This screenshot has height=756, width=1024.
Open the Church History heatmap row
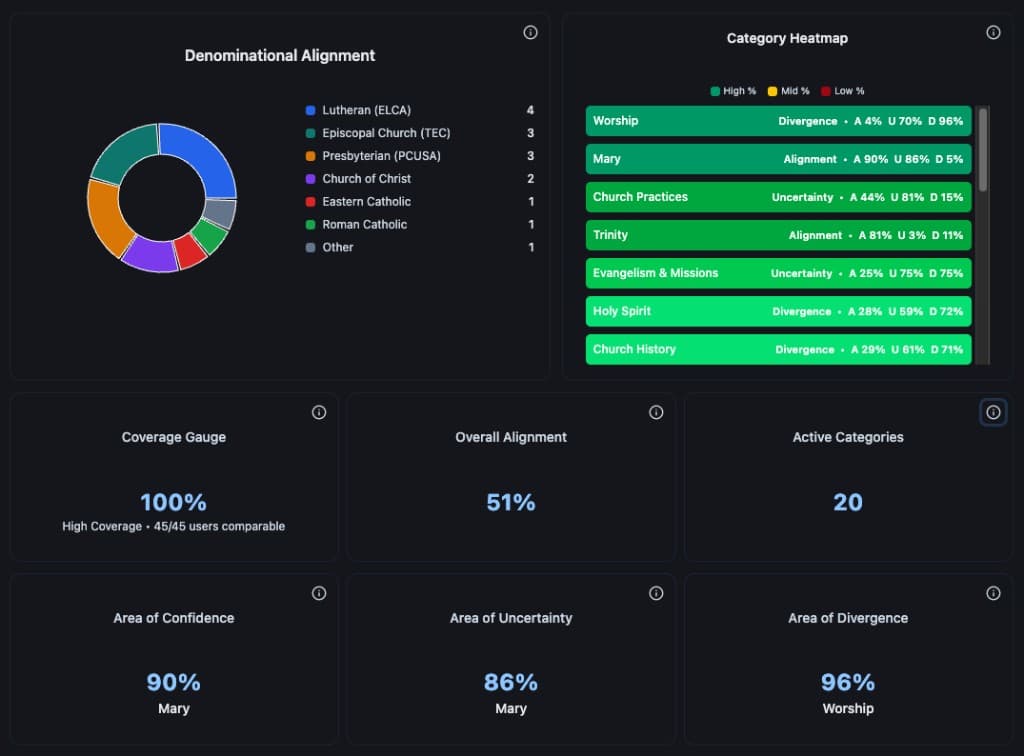[778, 349]
